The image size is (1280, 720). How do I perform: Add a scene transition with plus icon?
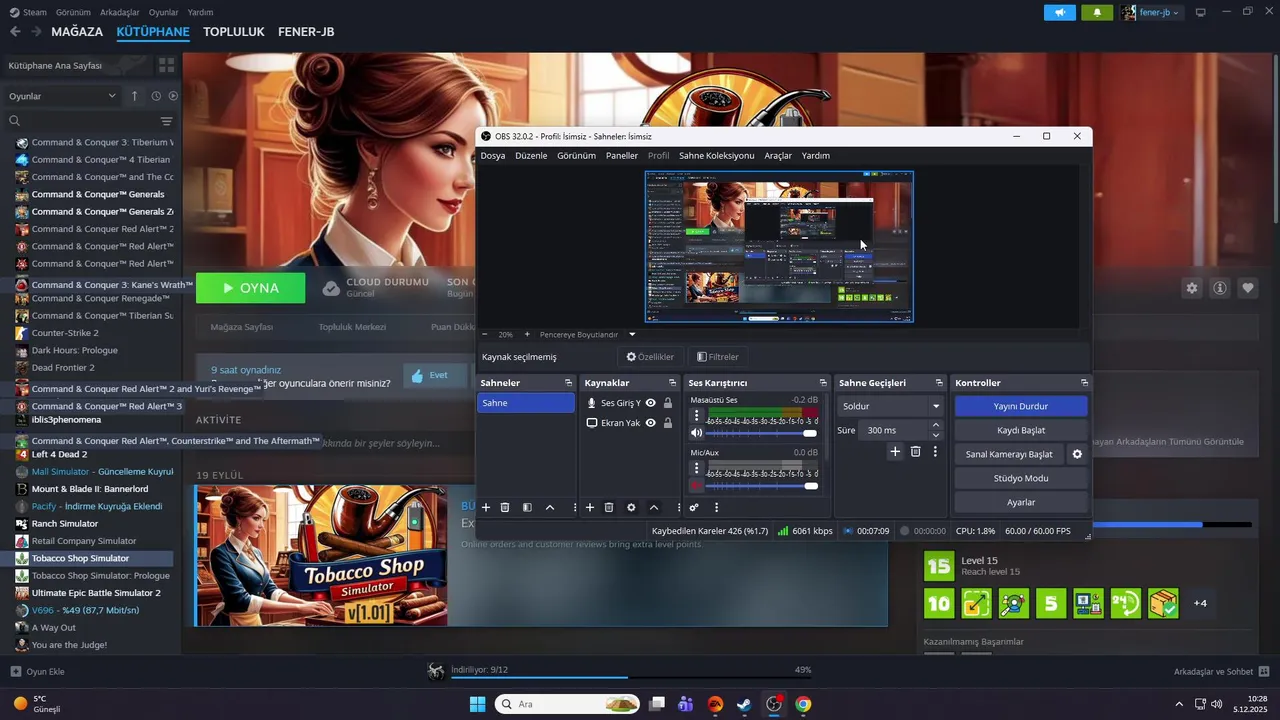tap(895, 452)
